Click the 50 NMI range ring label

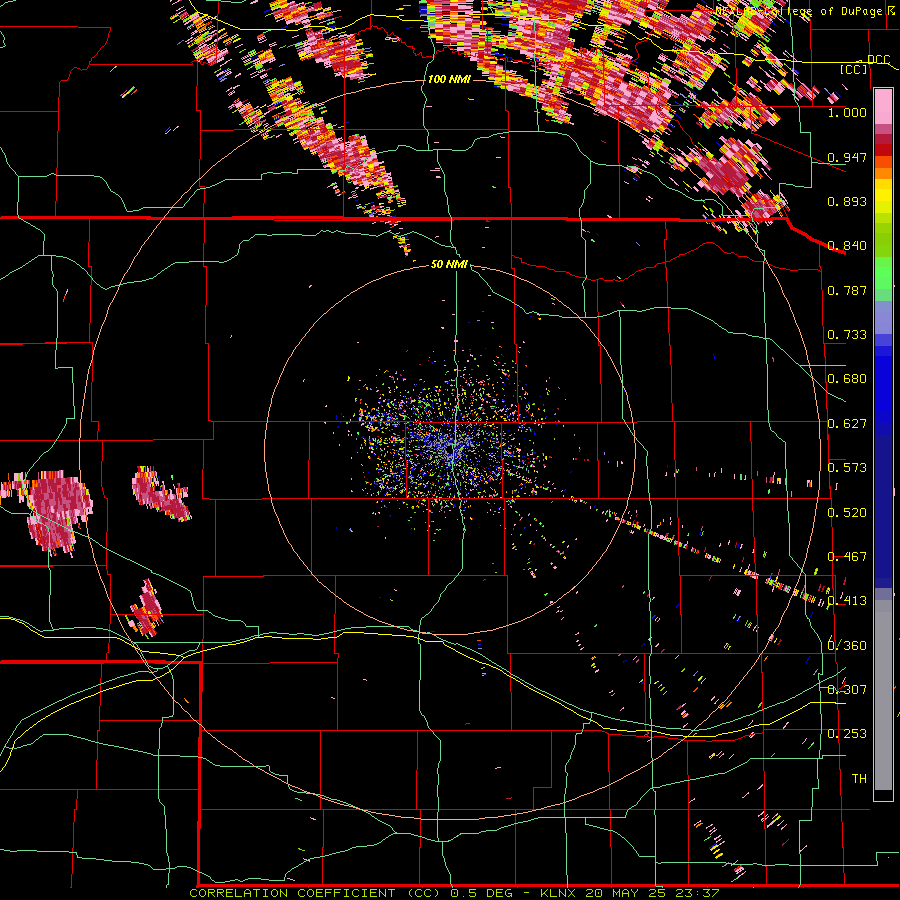click(x=449, y=265)
